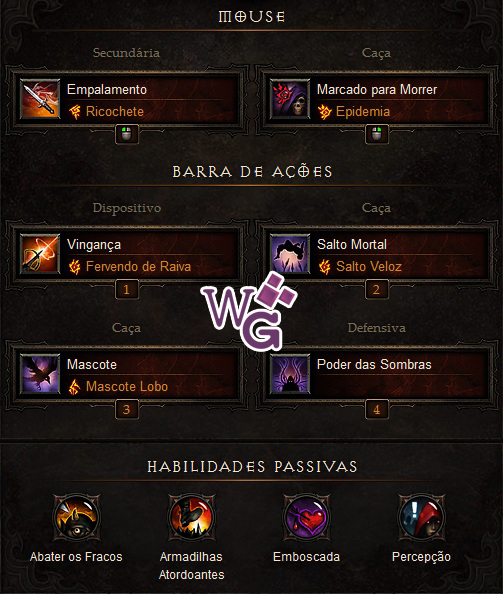
Task: Click the Mascote Lobo rune text
Action: [x=127, y=386]
